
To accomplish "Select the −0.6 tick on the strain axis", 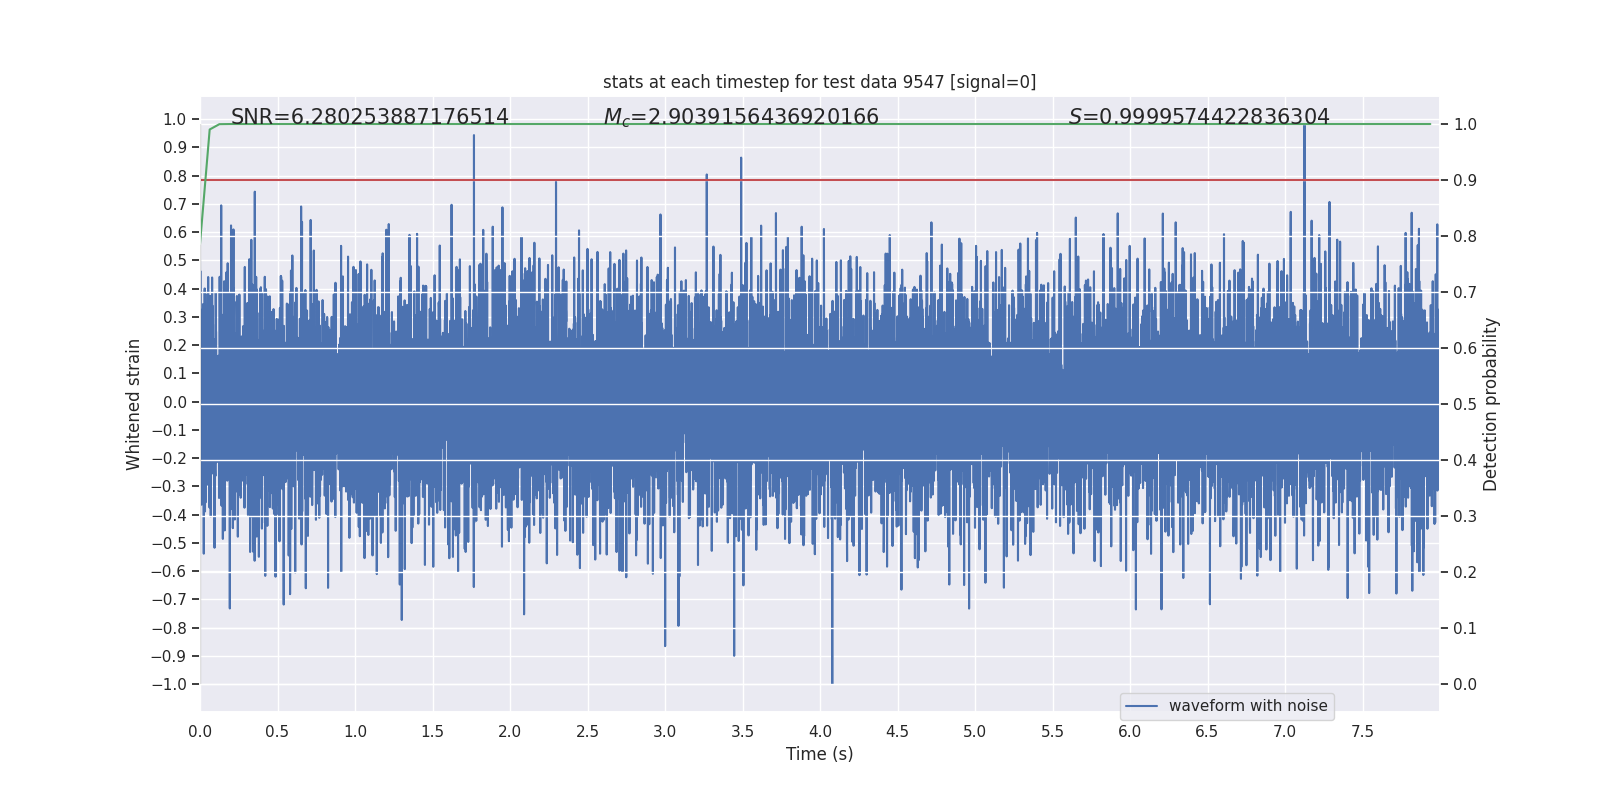I will coord(169,572).
